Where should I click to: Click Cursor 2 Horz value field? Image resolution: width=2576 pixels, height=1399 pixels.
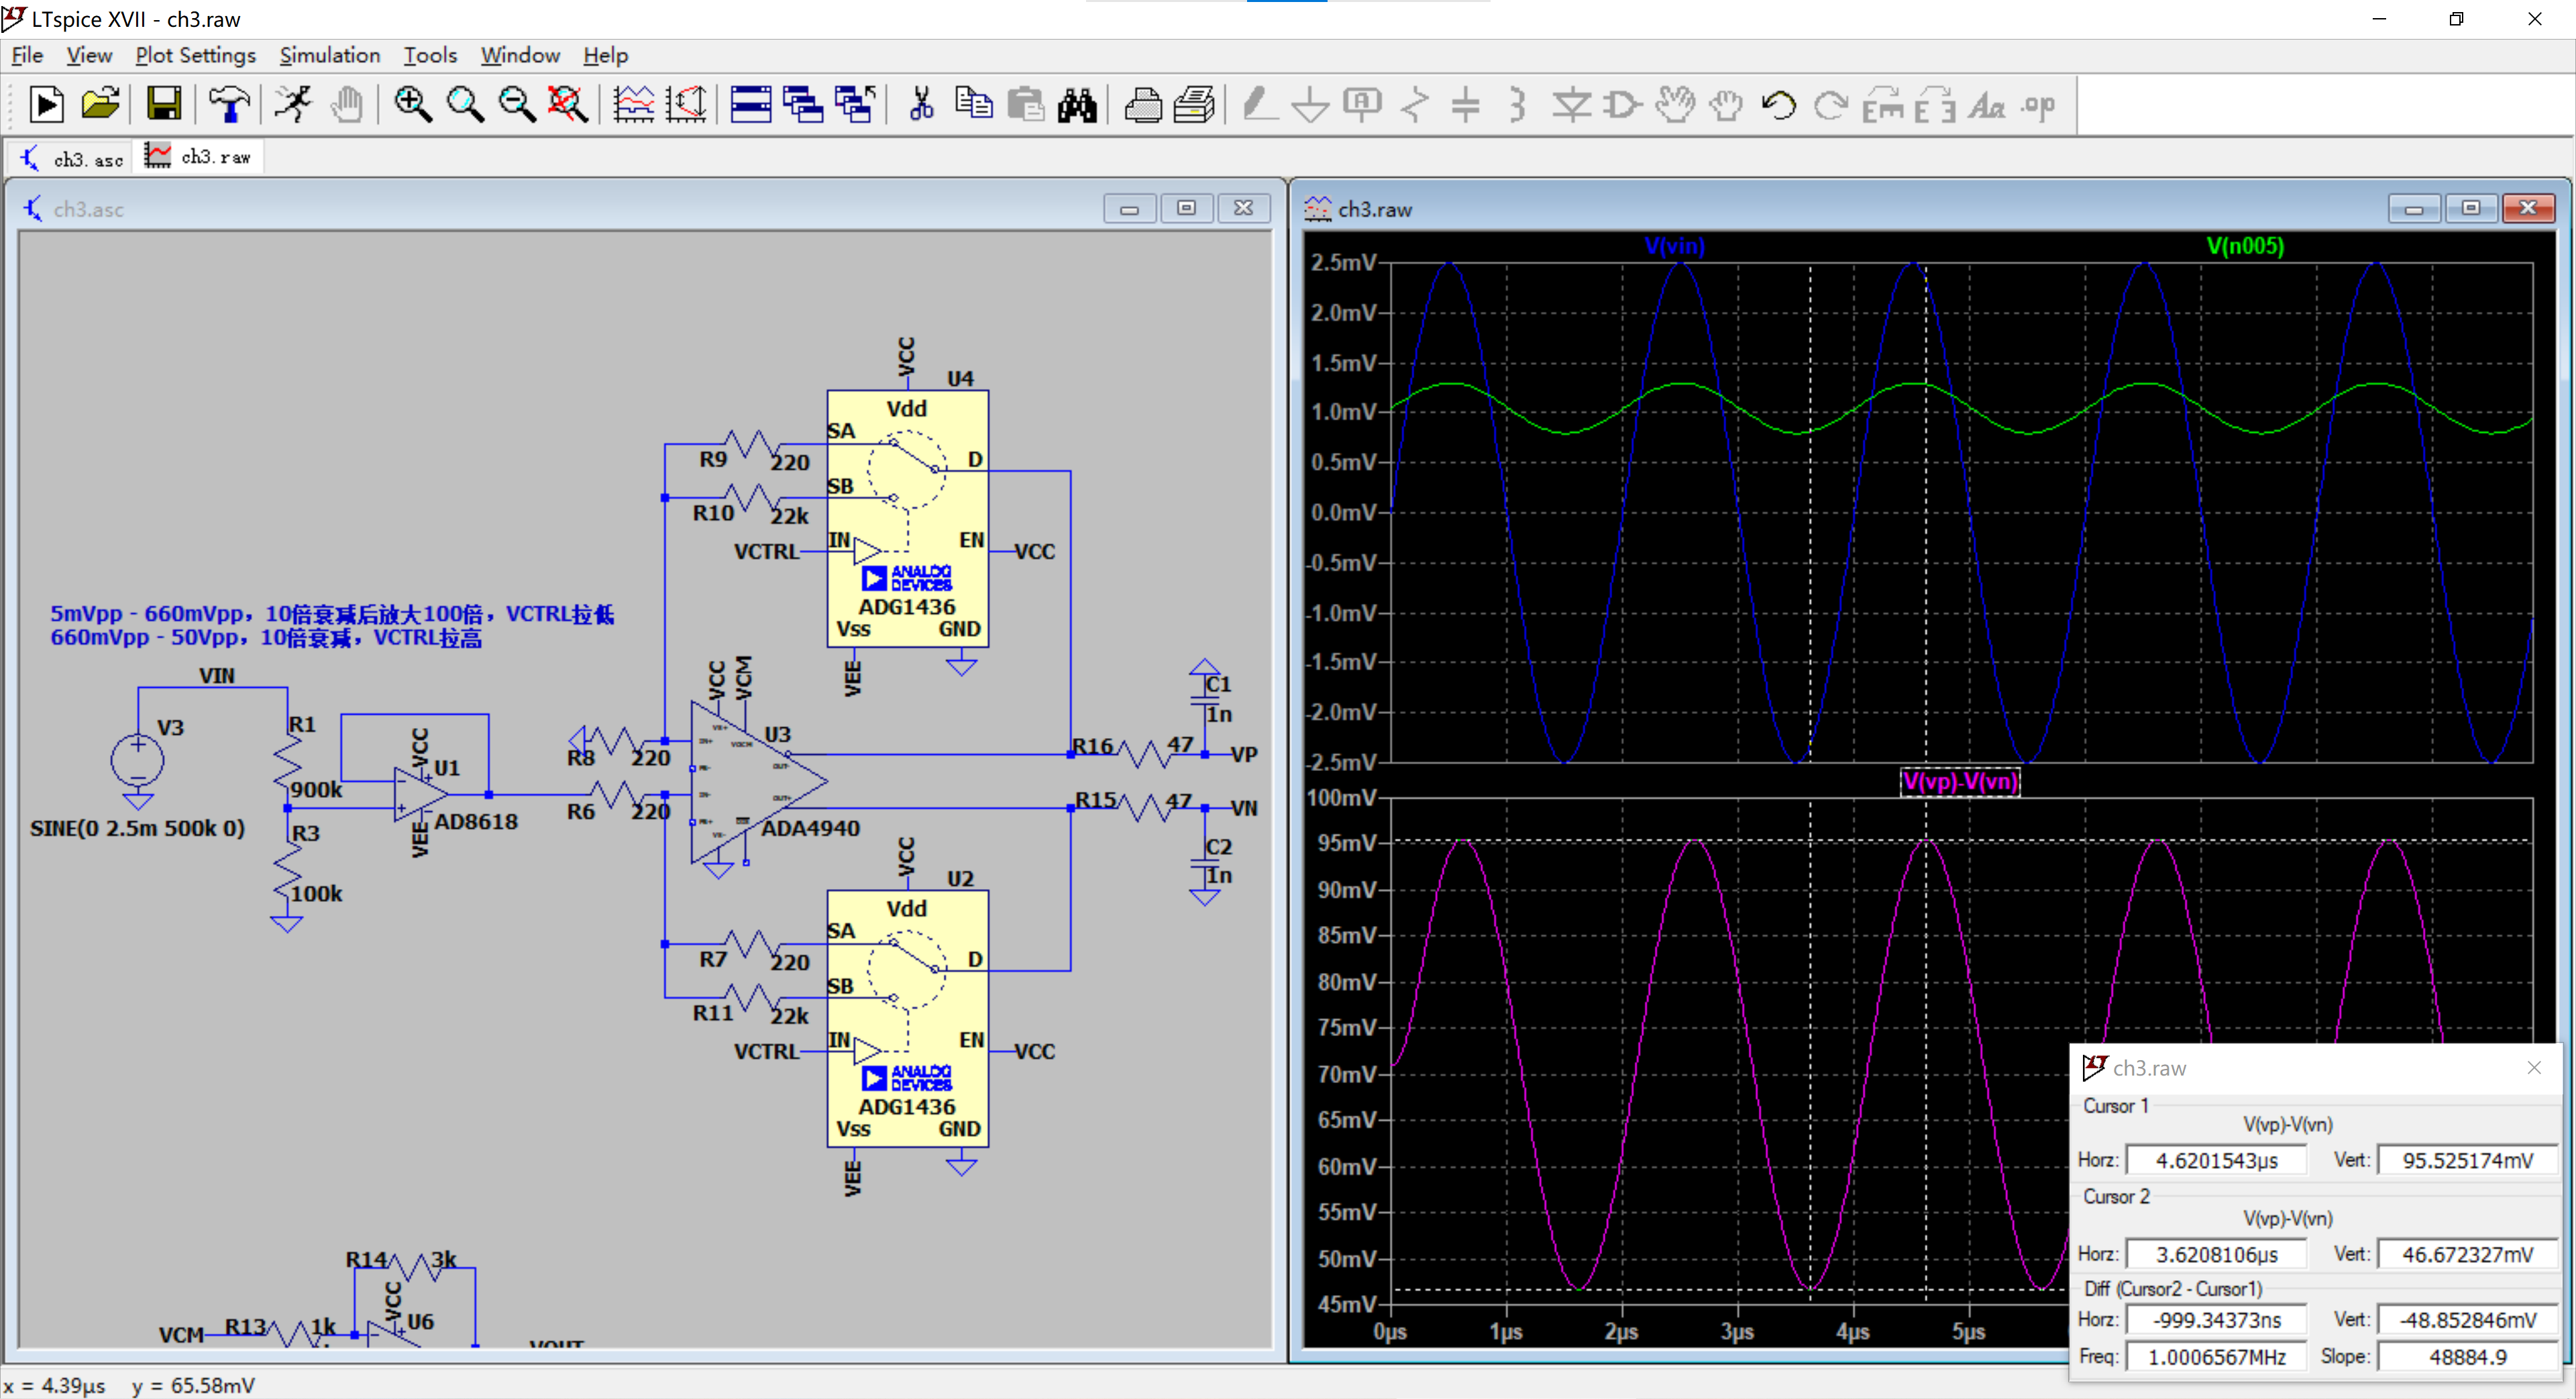point(2216,1254)
